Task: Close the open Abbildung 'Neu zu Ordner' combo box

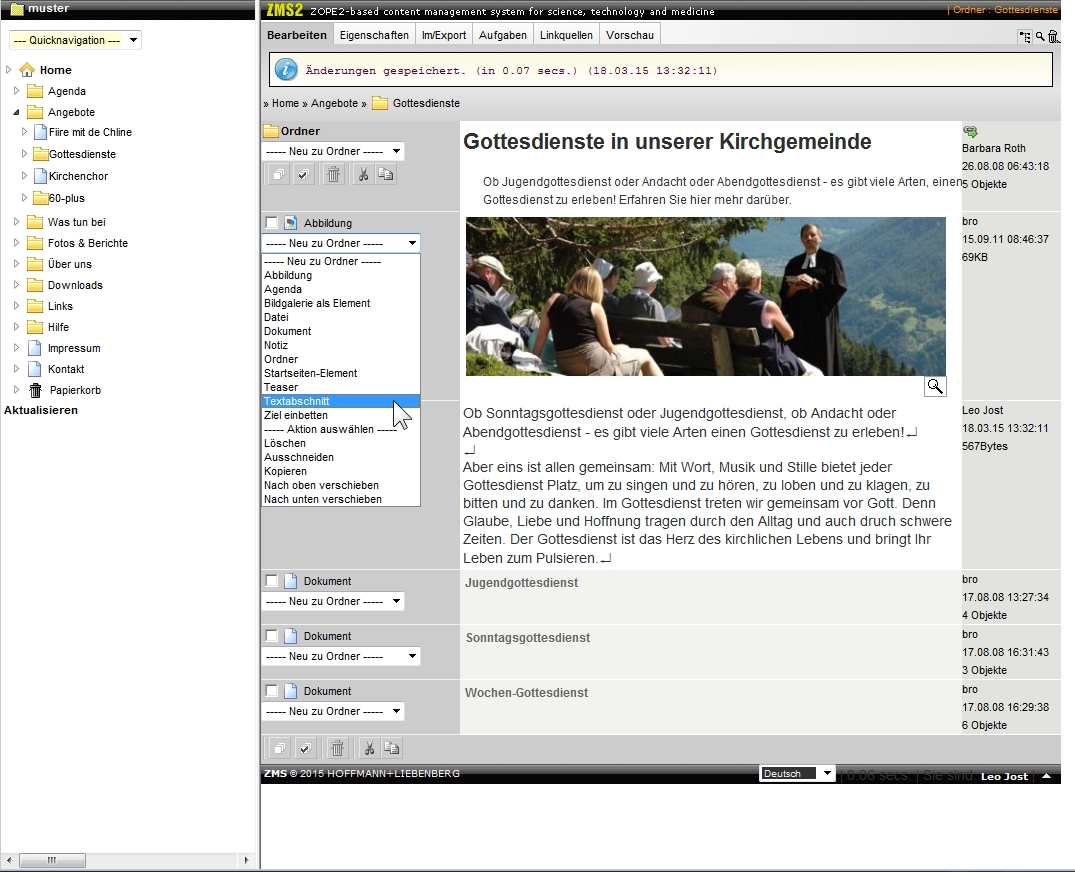Action: tap(341, 243)
